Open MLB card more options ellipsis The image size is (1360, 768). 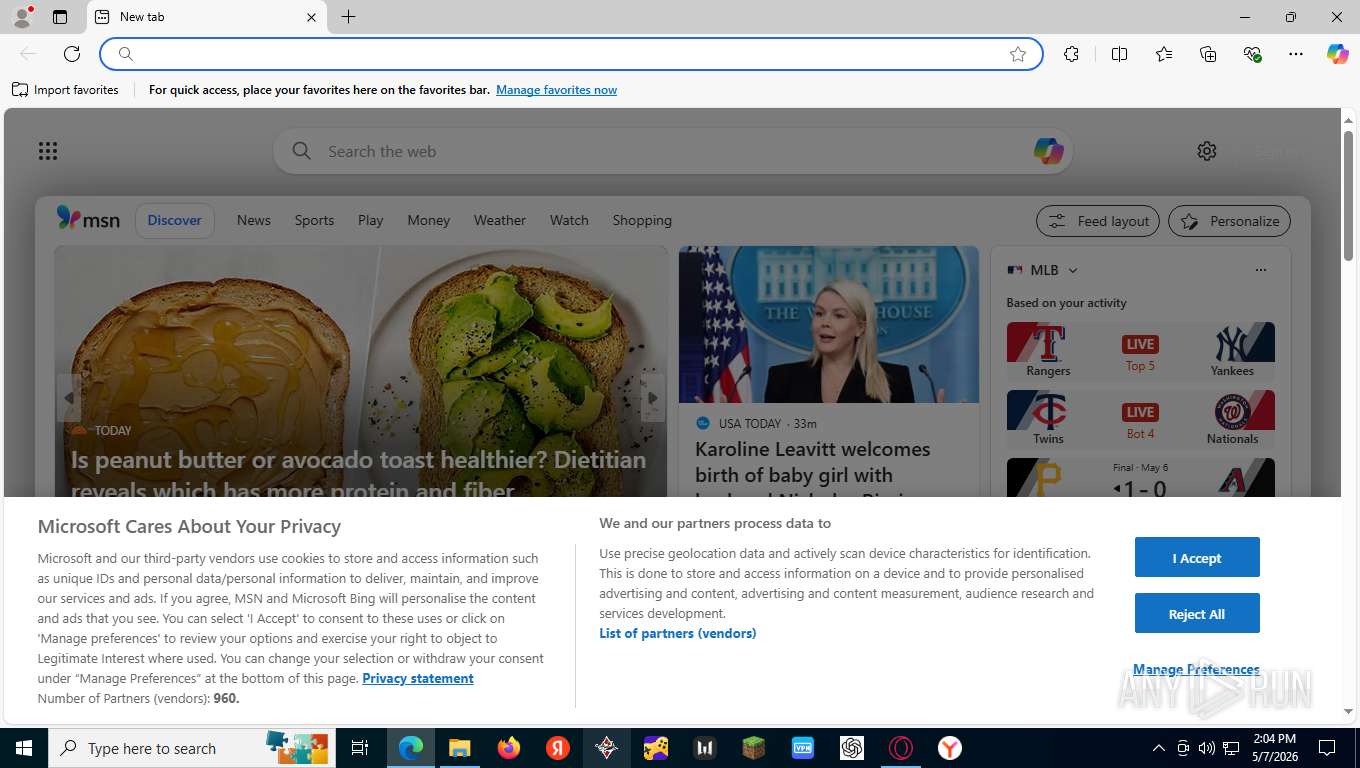(1261, 270)
